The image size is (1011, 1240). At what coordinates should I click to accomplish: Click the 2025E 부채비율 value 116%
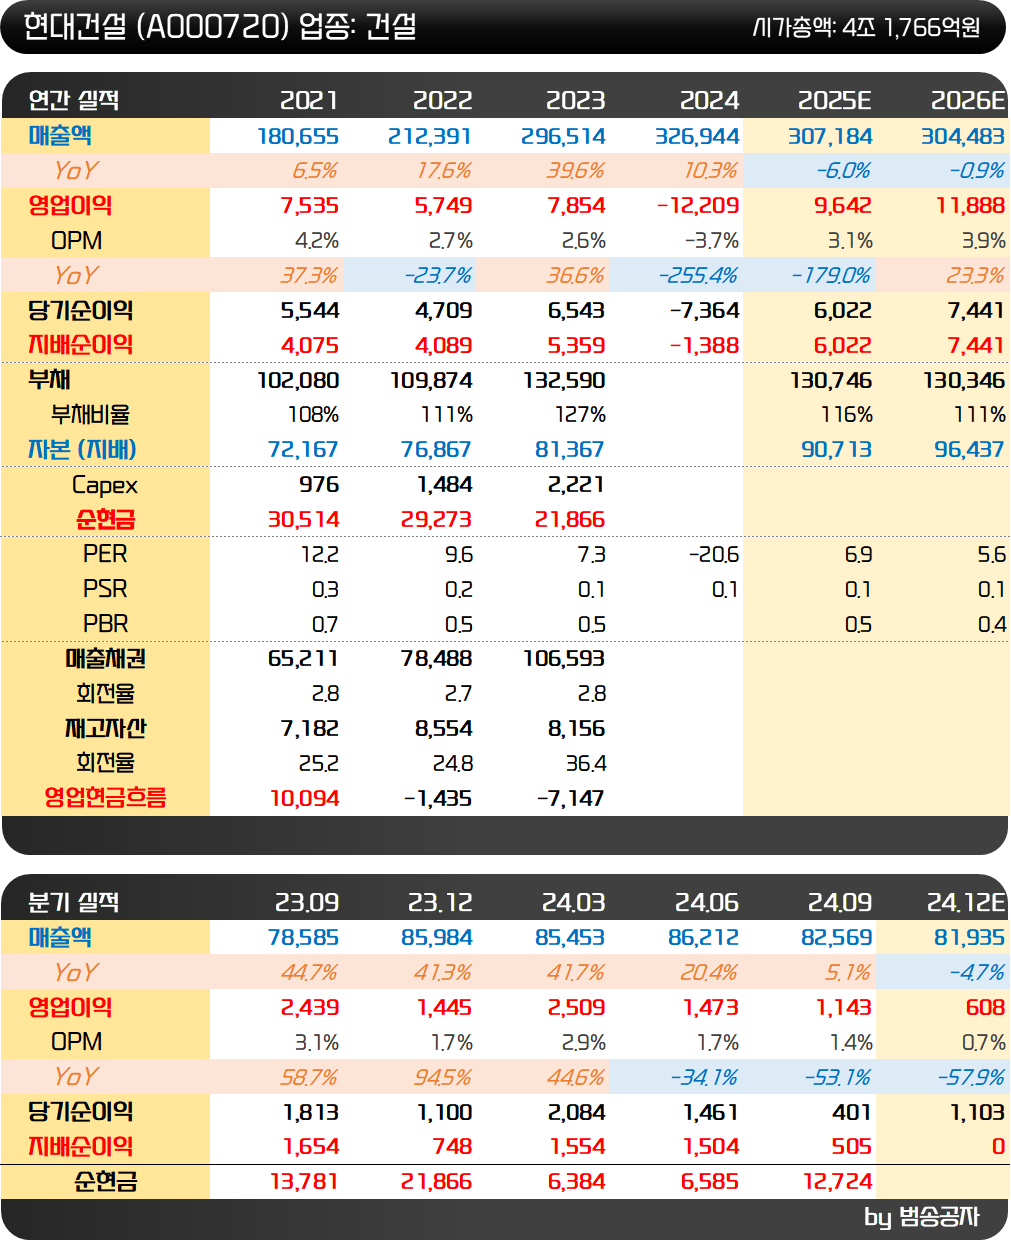tap(847, 415)
